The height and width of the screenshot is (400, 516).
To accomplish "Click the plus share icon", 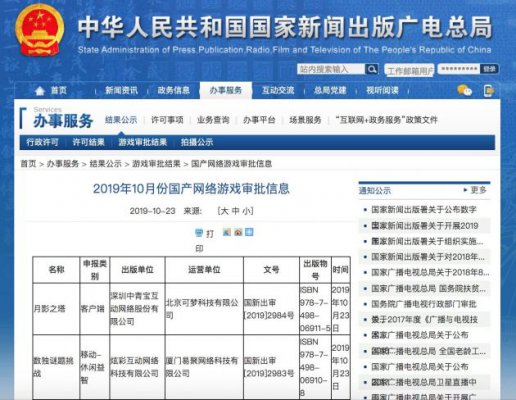I will [249, 232].
